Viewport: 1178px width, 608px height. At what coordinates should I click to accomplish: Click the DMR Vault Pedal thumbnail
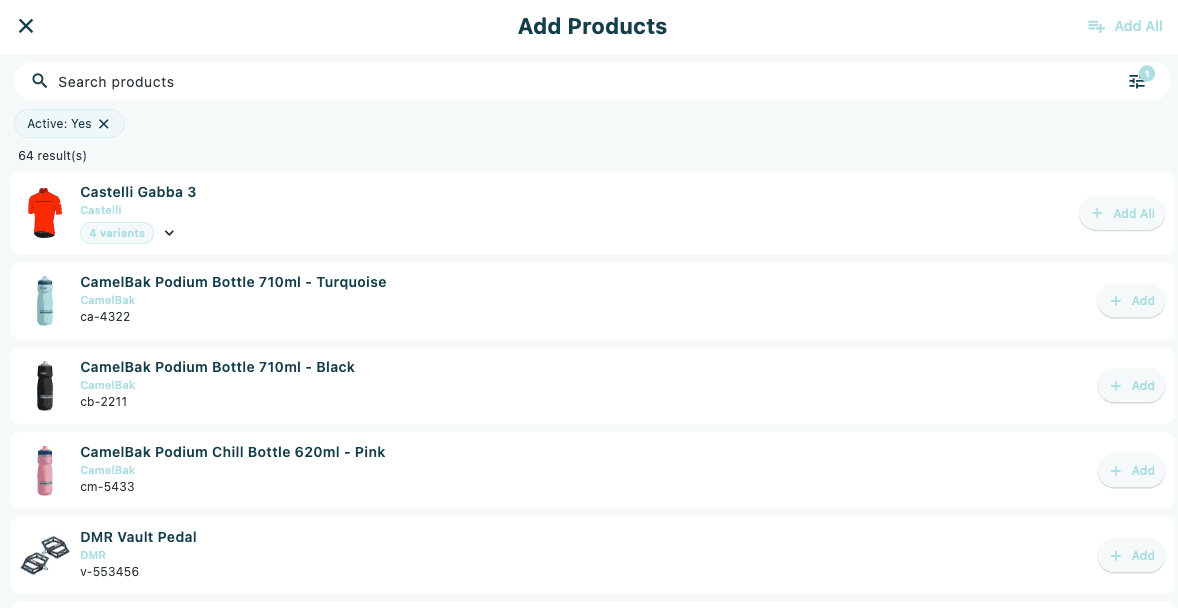pos(45,555)
